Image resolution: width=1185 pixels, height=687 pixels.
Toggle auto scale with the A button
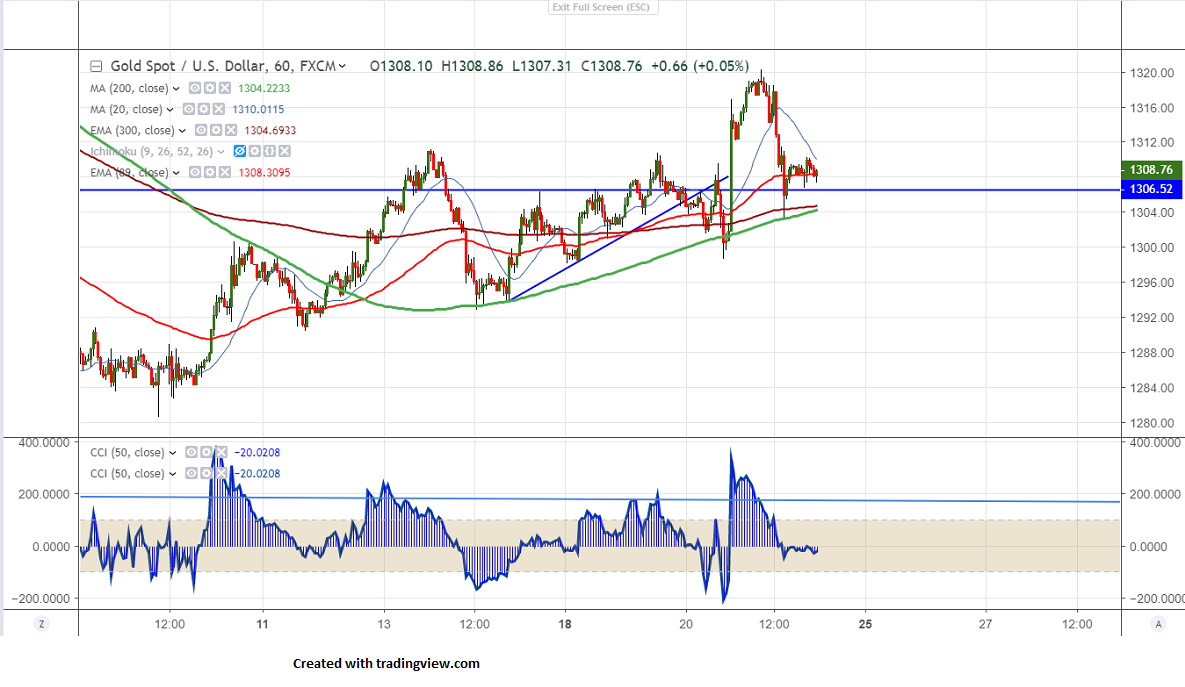click(1158, 624)
